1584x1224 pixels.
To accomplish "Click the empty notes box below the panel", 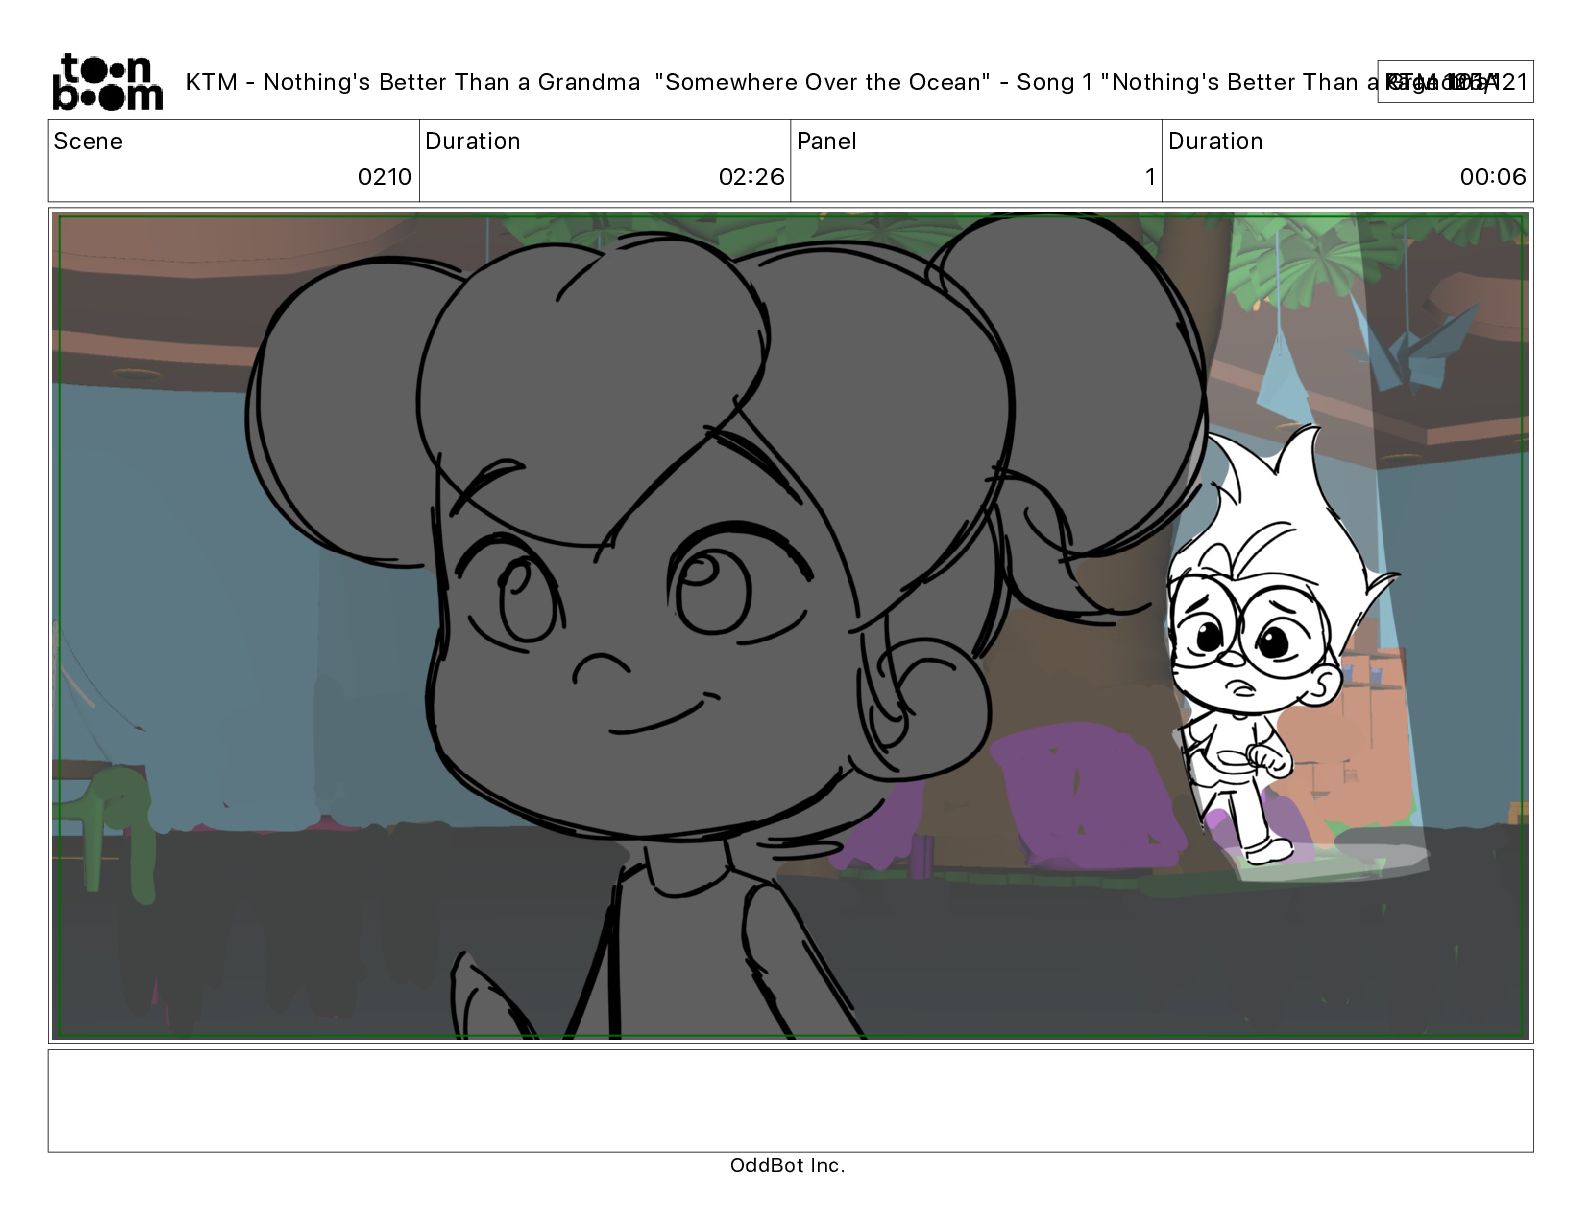I will pyautogui.click(x=790, y=1100).
